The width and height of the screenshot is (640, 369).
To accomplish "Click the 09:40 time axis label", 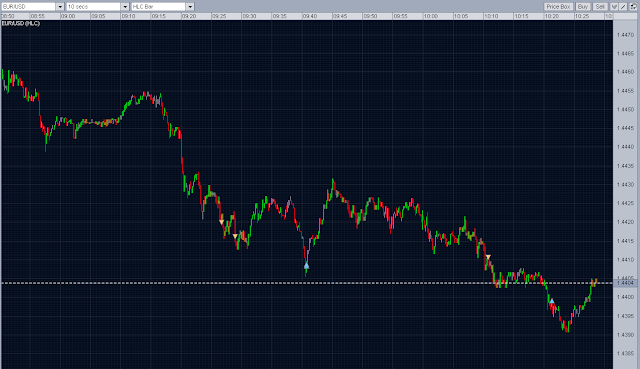I will (x=310, y=16).
